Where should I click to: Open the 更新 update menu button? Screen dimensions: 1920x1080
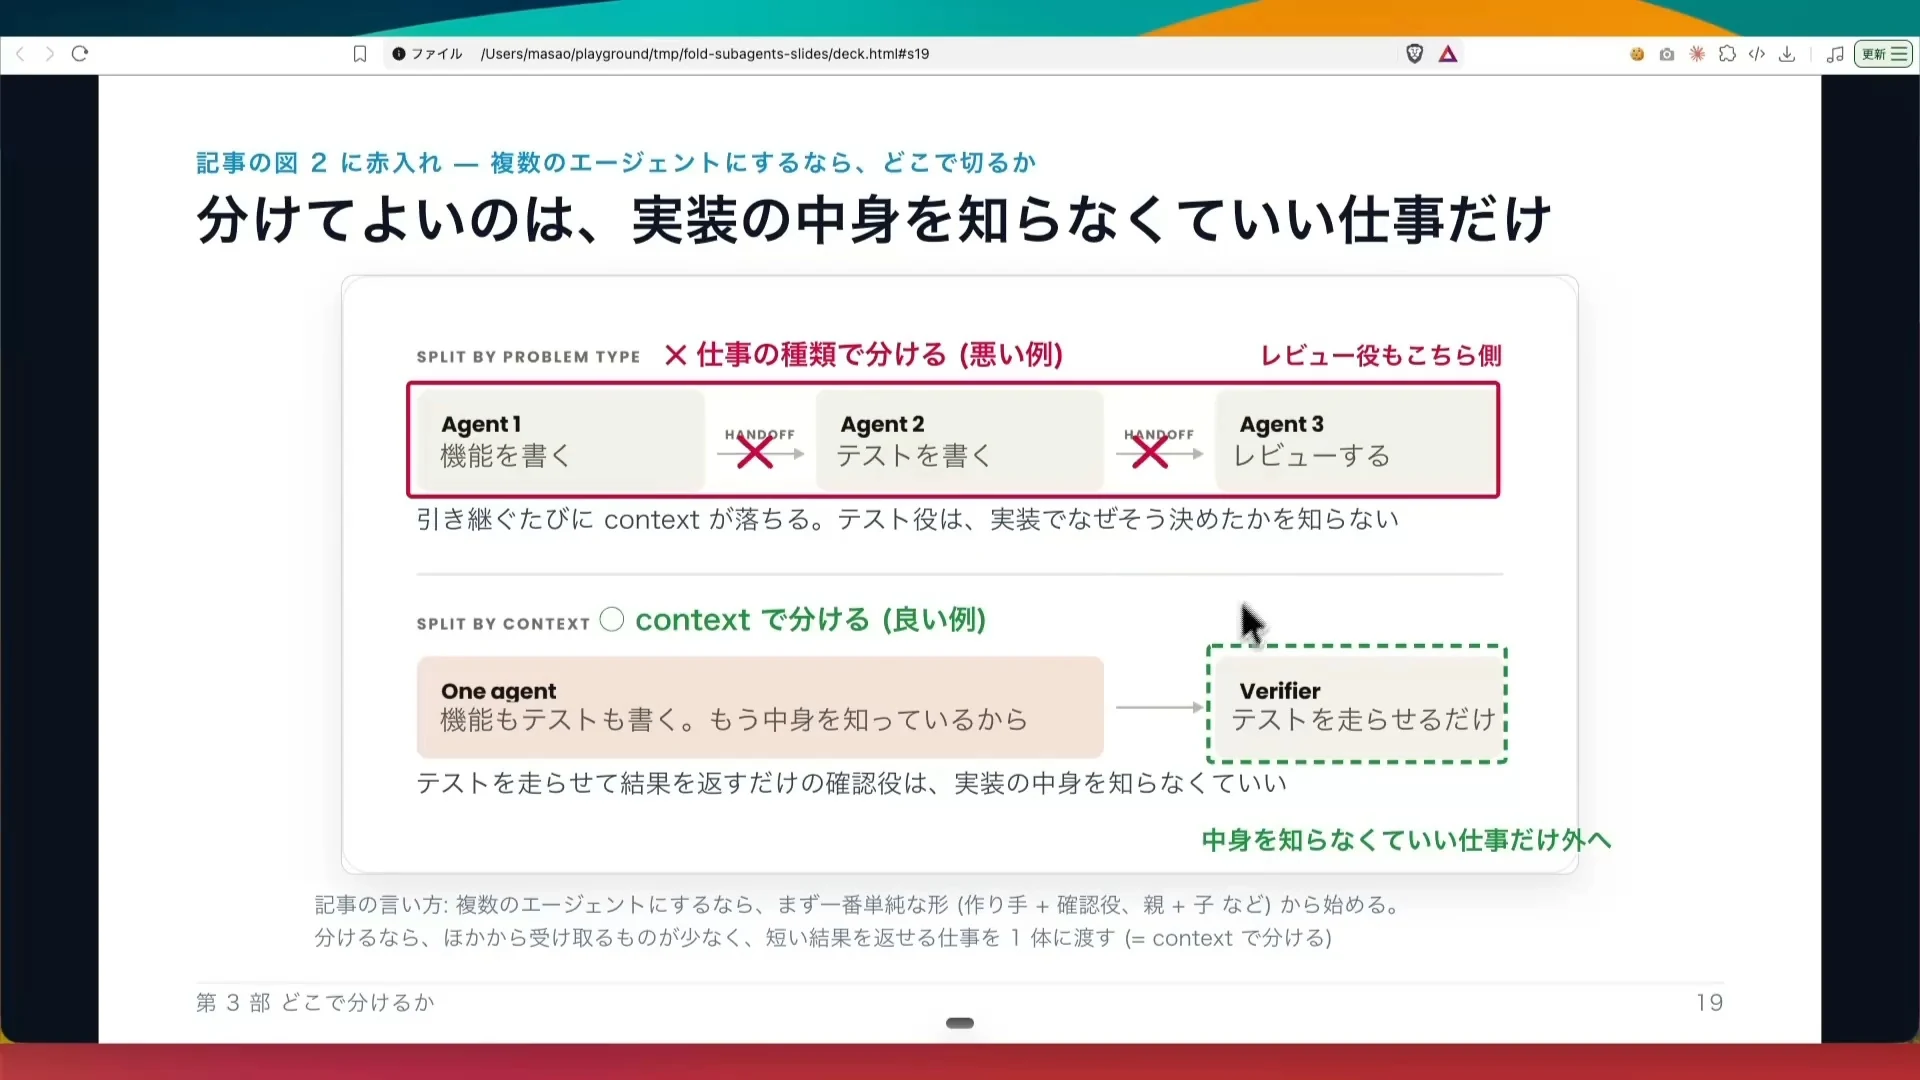[1884, 54]
